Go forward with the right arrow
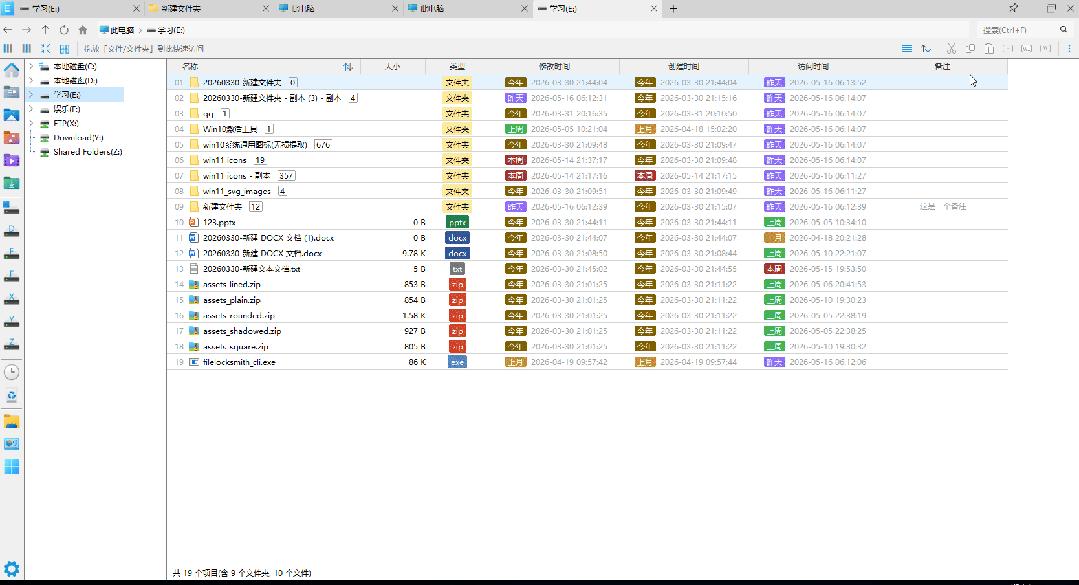1079x585 pixels. coord(26,30)
